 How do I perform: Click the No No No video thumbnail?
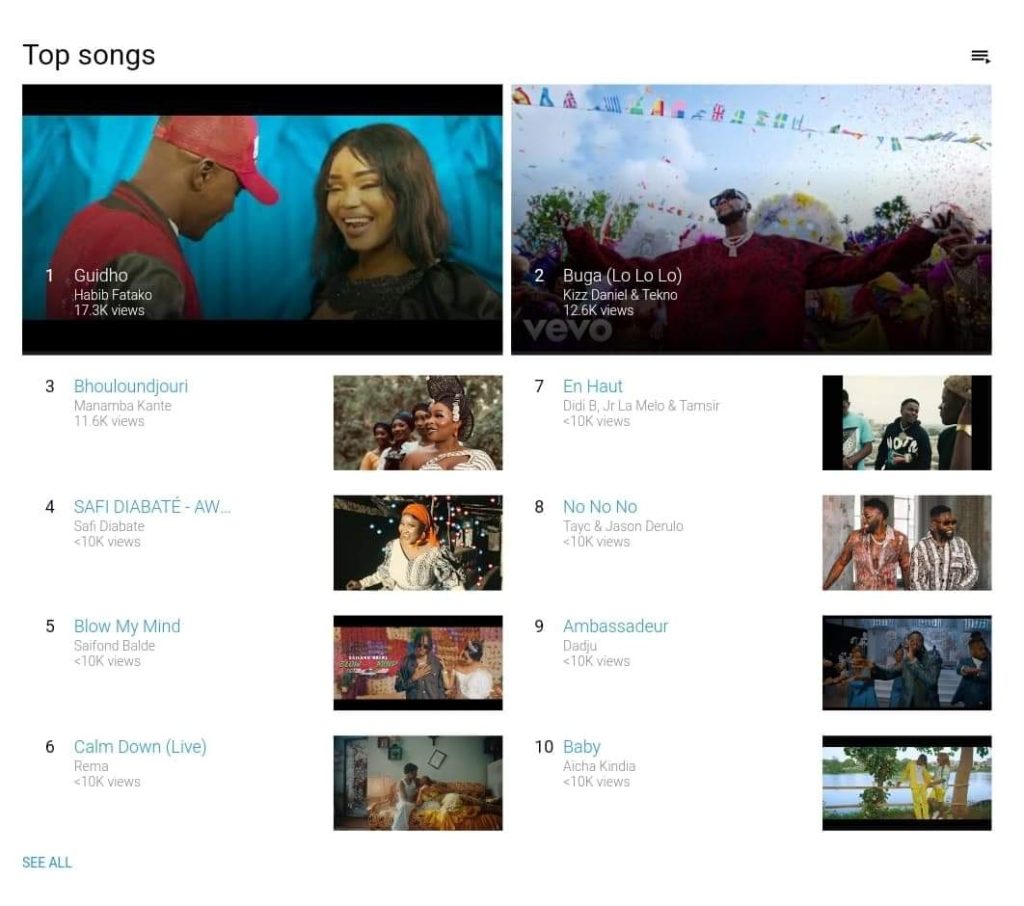pyautogui.click(x=906, y=543)
